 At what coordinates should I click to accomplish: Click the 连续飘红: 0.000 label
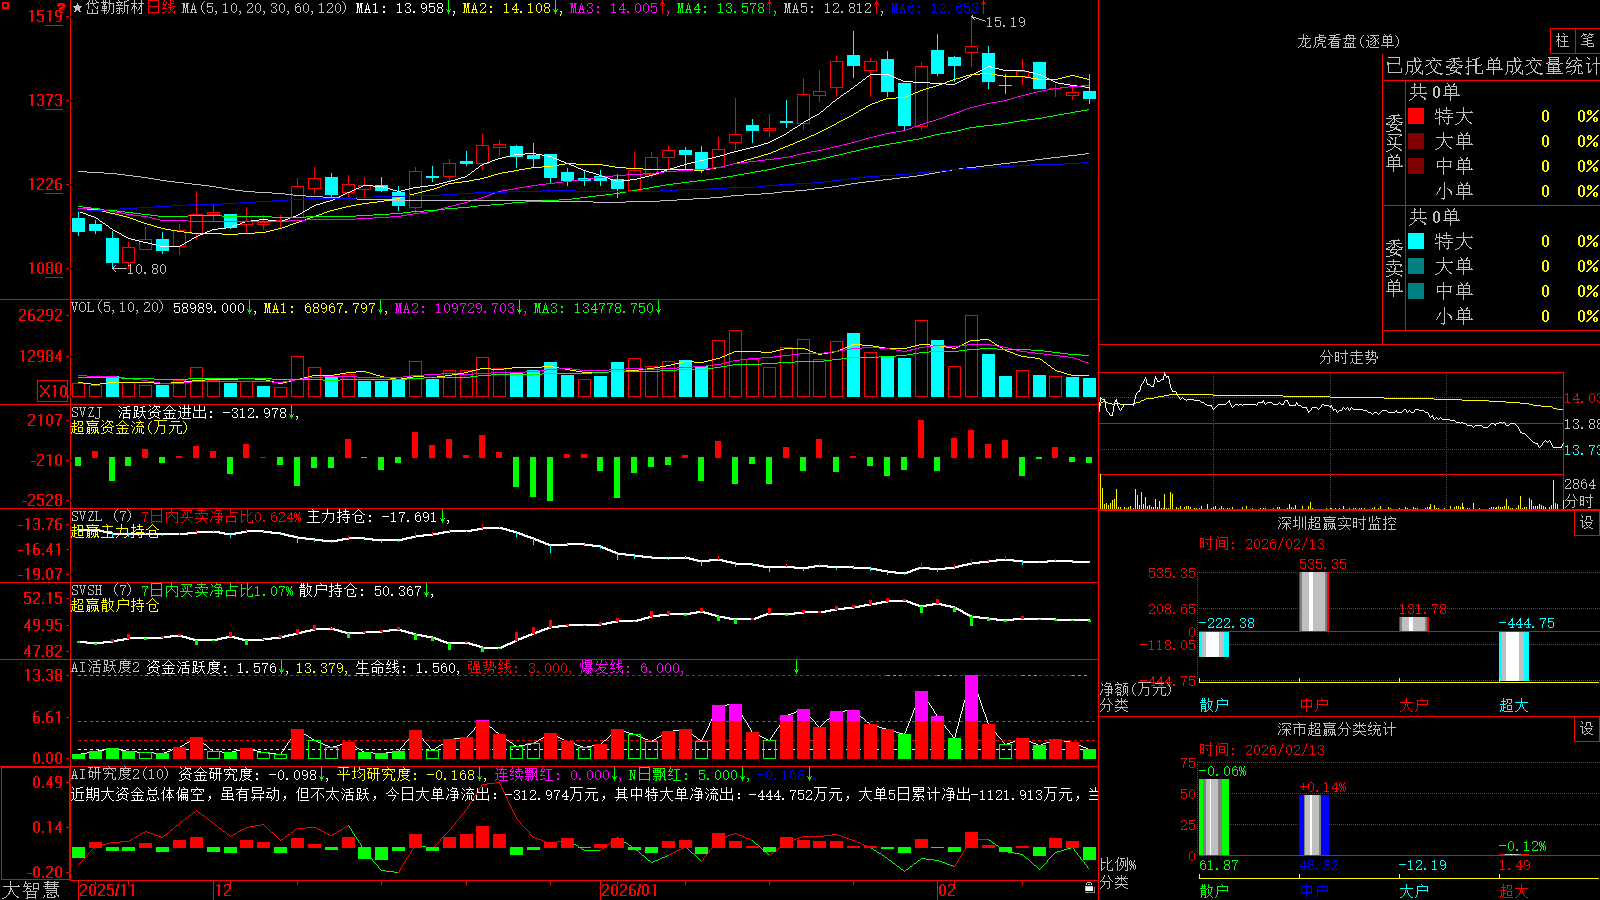(553, 774)
